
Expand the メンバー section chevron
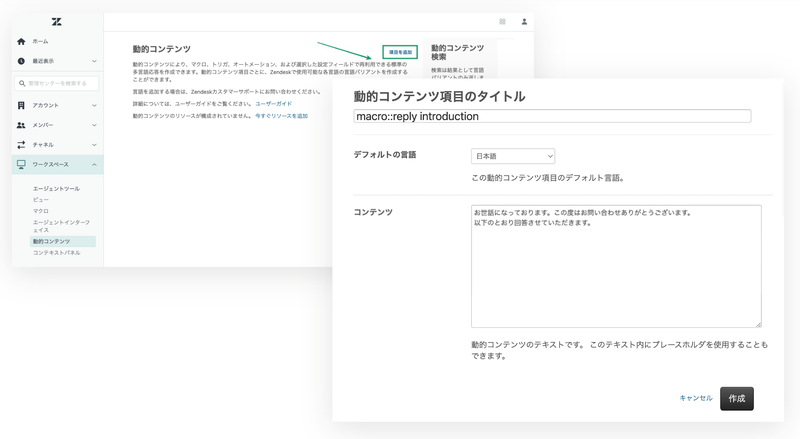[x=94, y=125]
